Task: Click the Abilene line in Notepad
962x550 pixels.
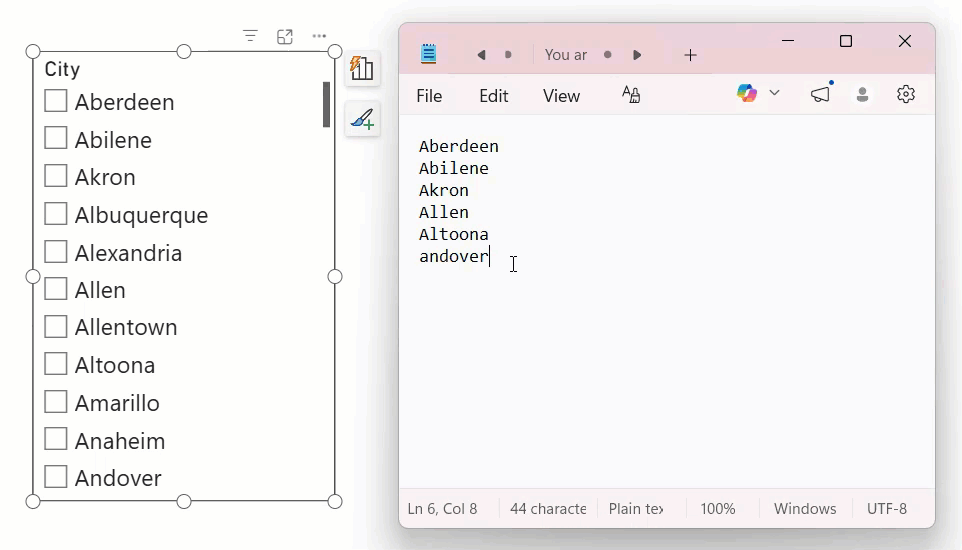Action: tap(454, 168)
